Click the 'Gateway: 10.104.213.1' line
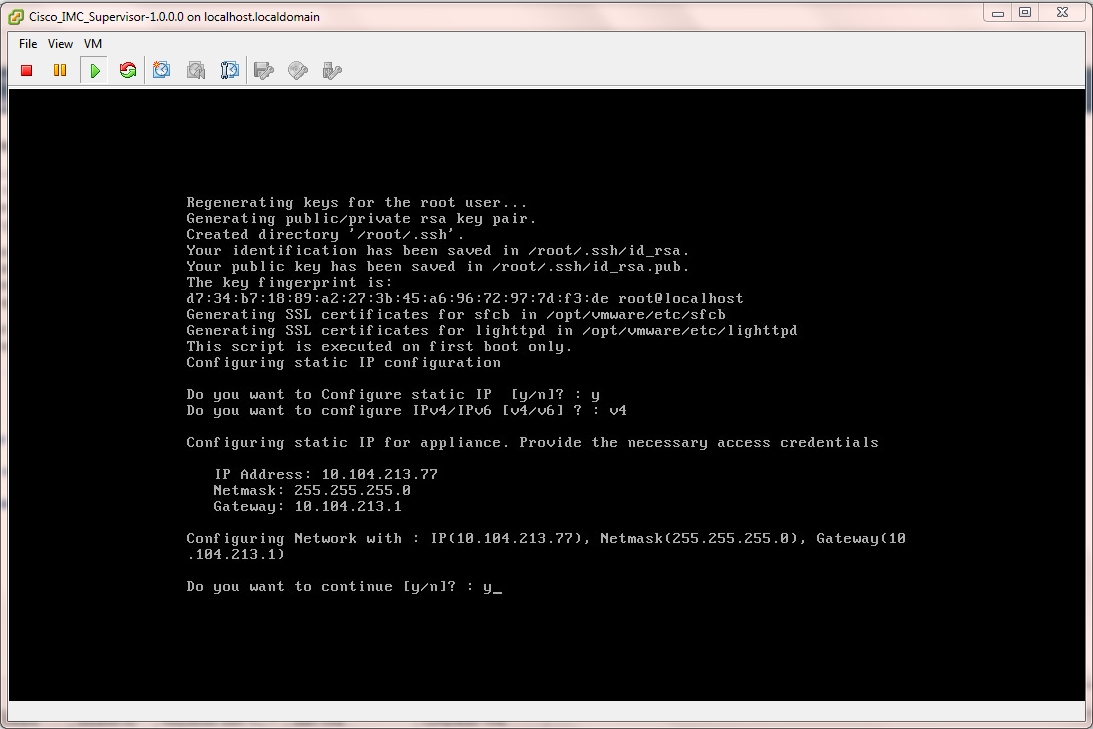 point(307,507)
